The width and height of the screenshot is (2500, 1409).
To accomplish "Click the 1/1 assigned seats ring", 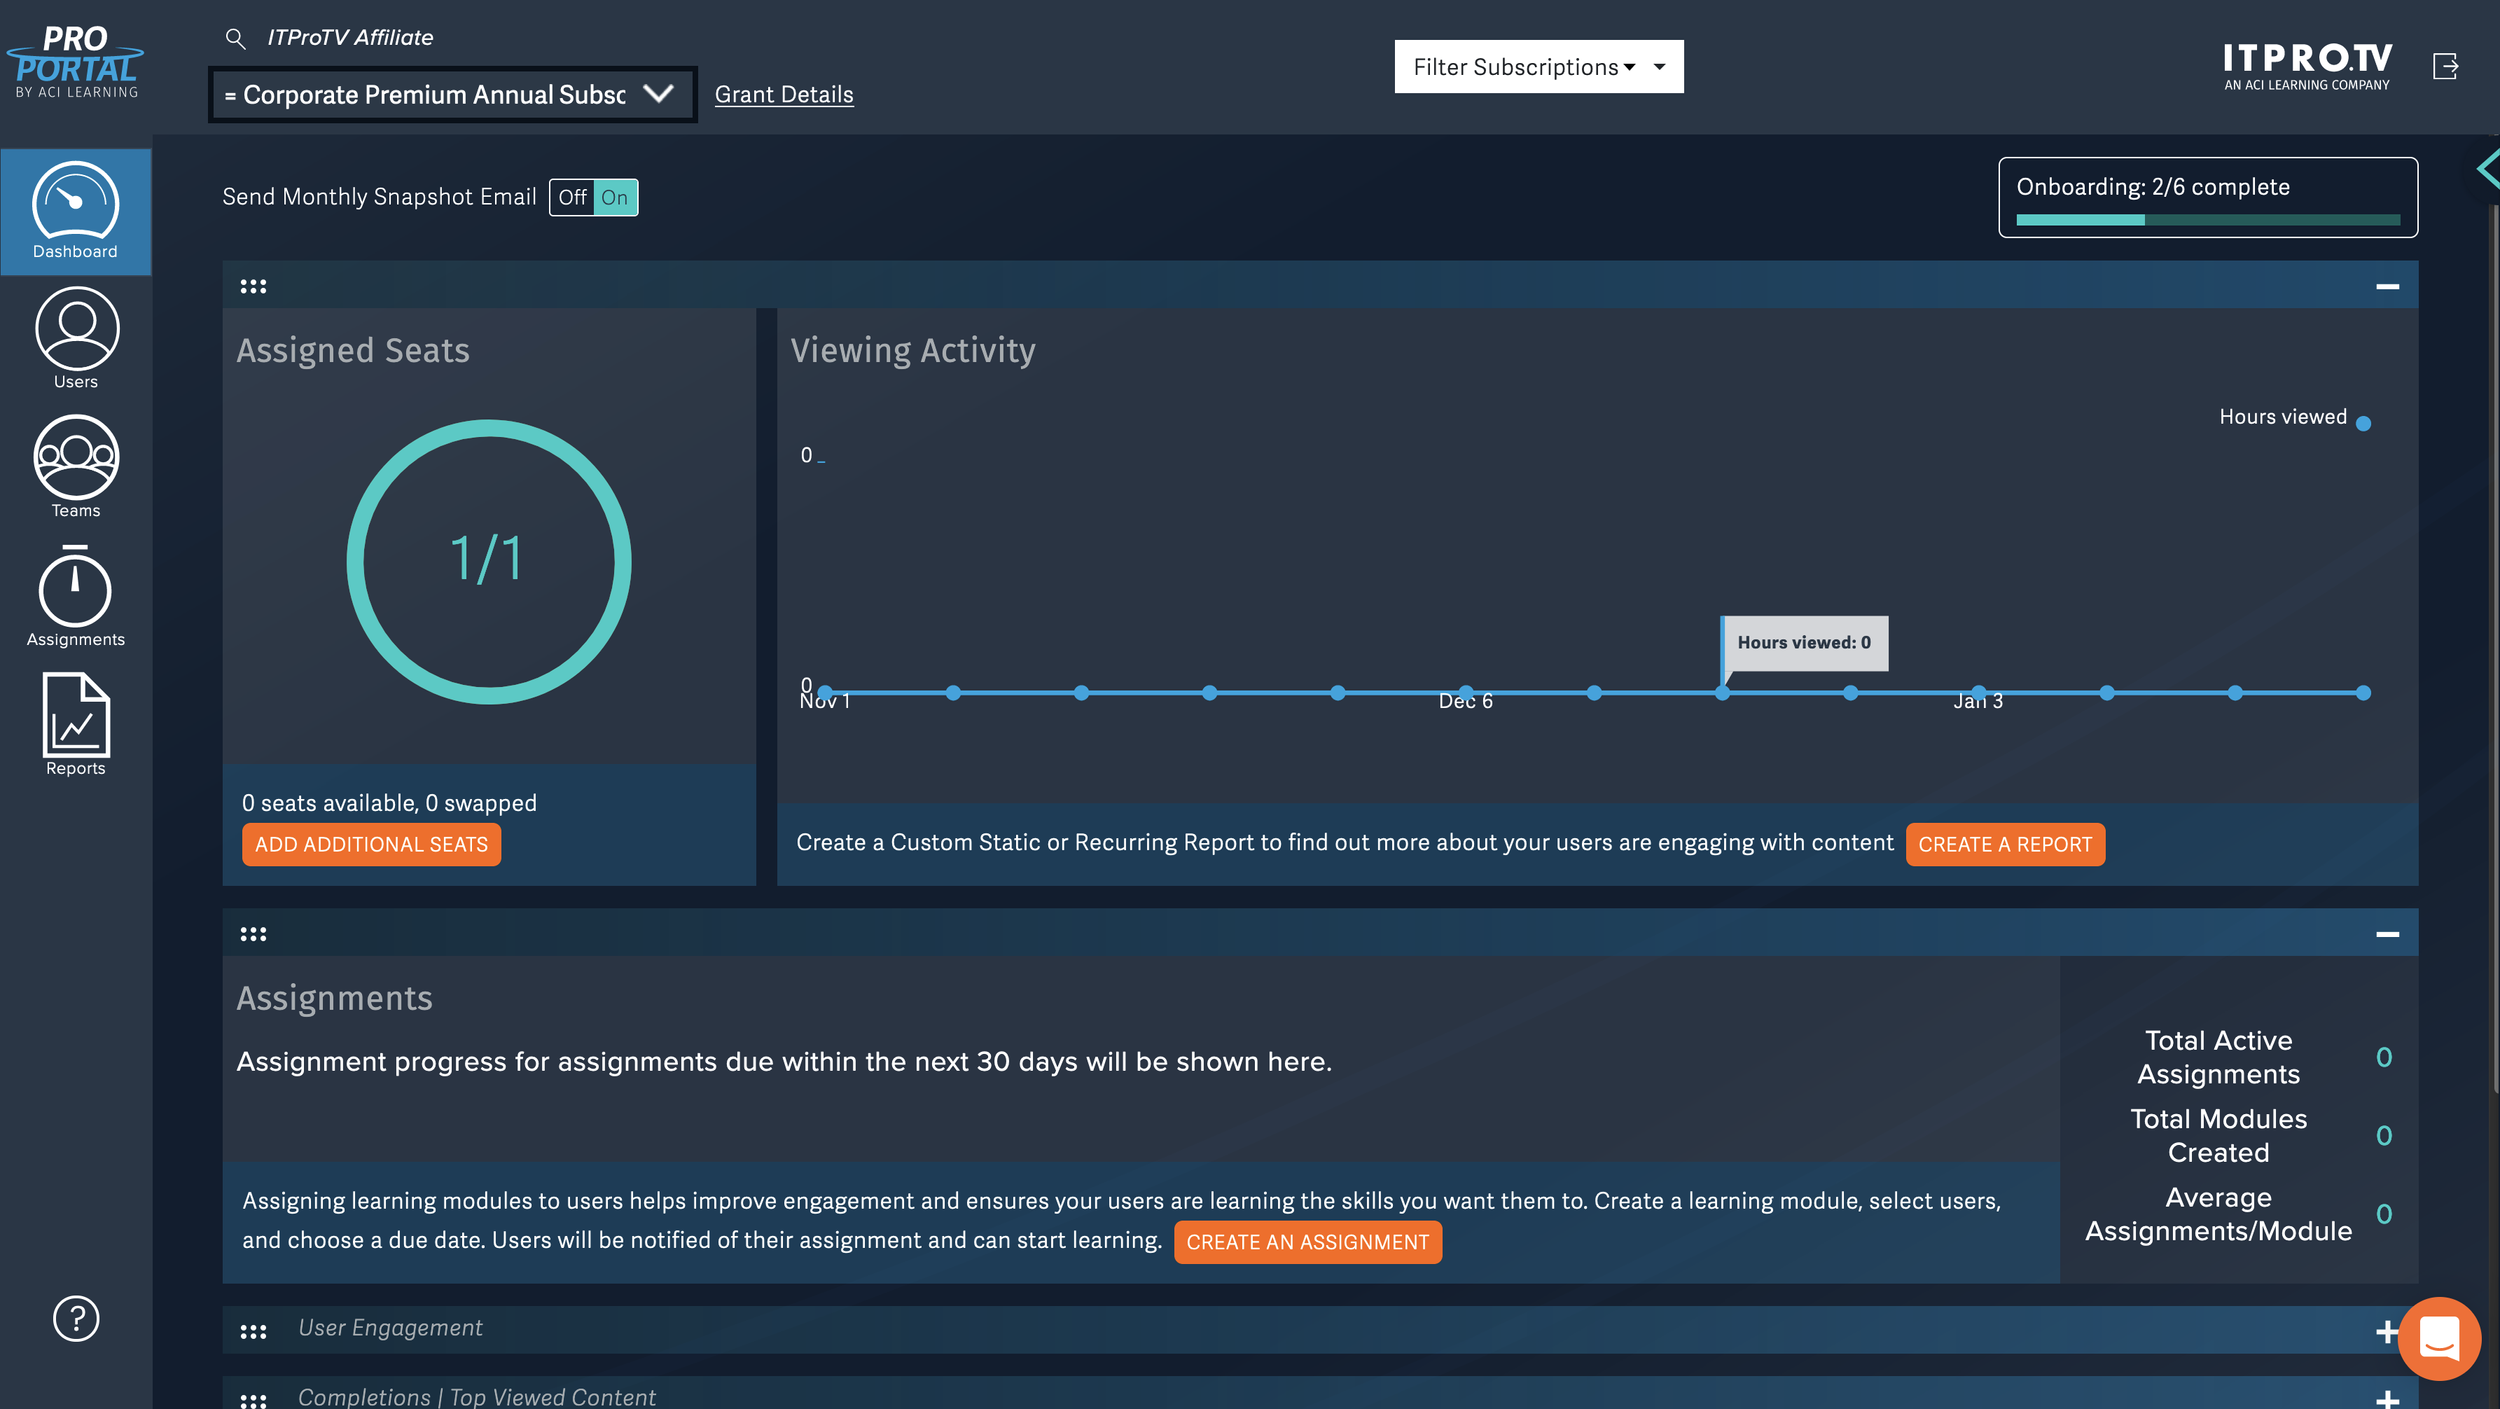I will click(x=488, y=561).
